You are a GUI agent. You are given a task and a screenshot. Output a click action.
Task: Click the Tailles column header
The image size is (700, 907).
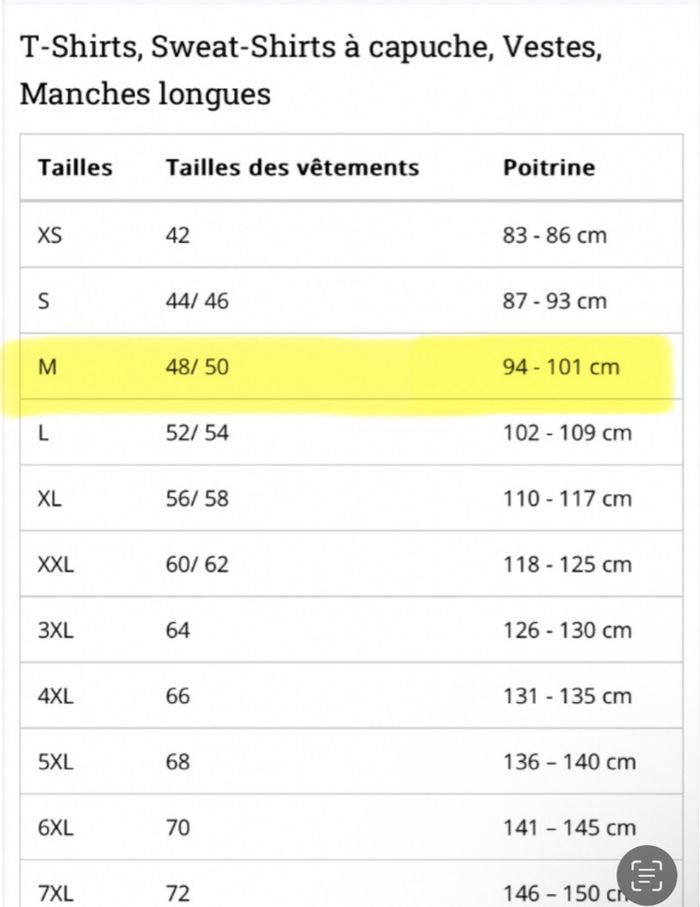tap(75, 168)
